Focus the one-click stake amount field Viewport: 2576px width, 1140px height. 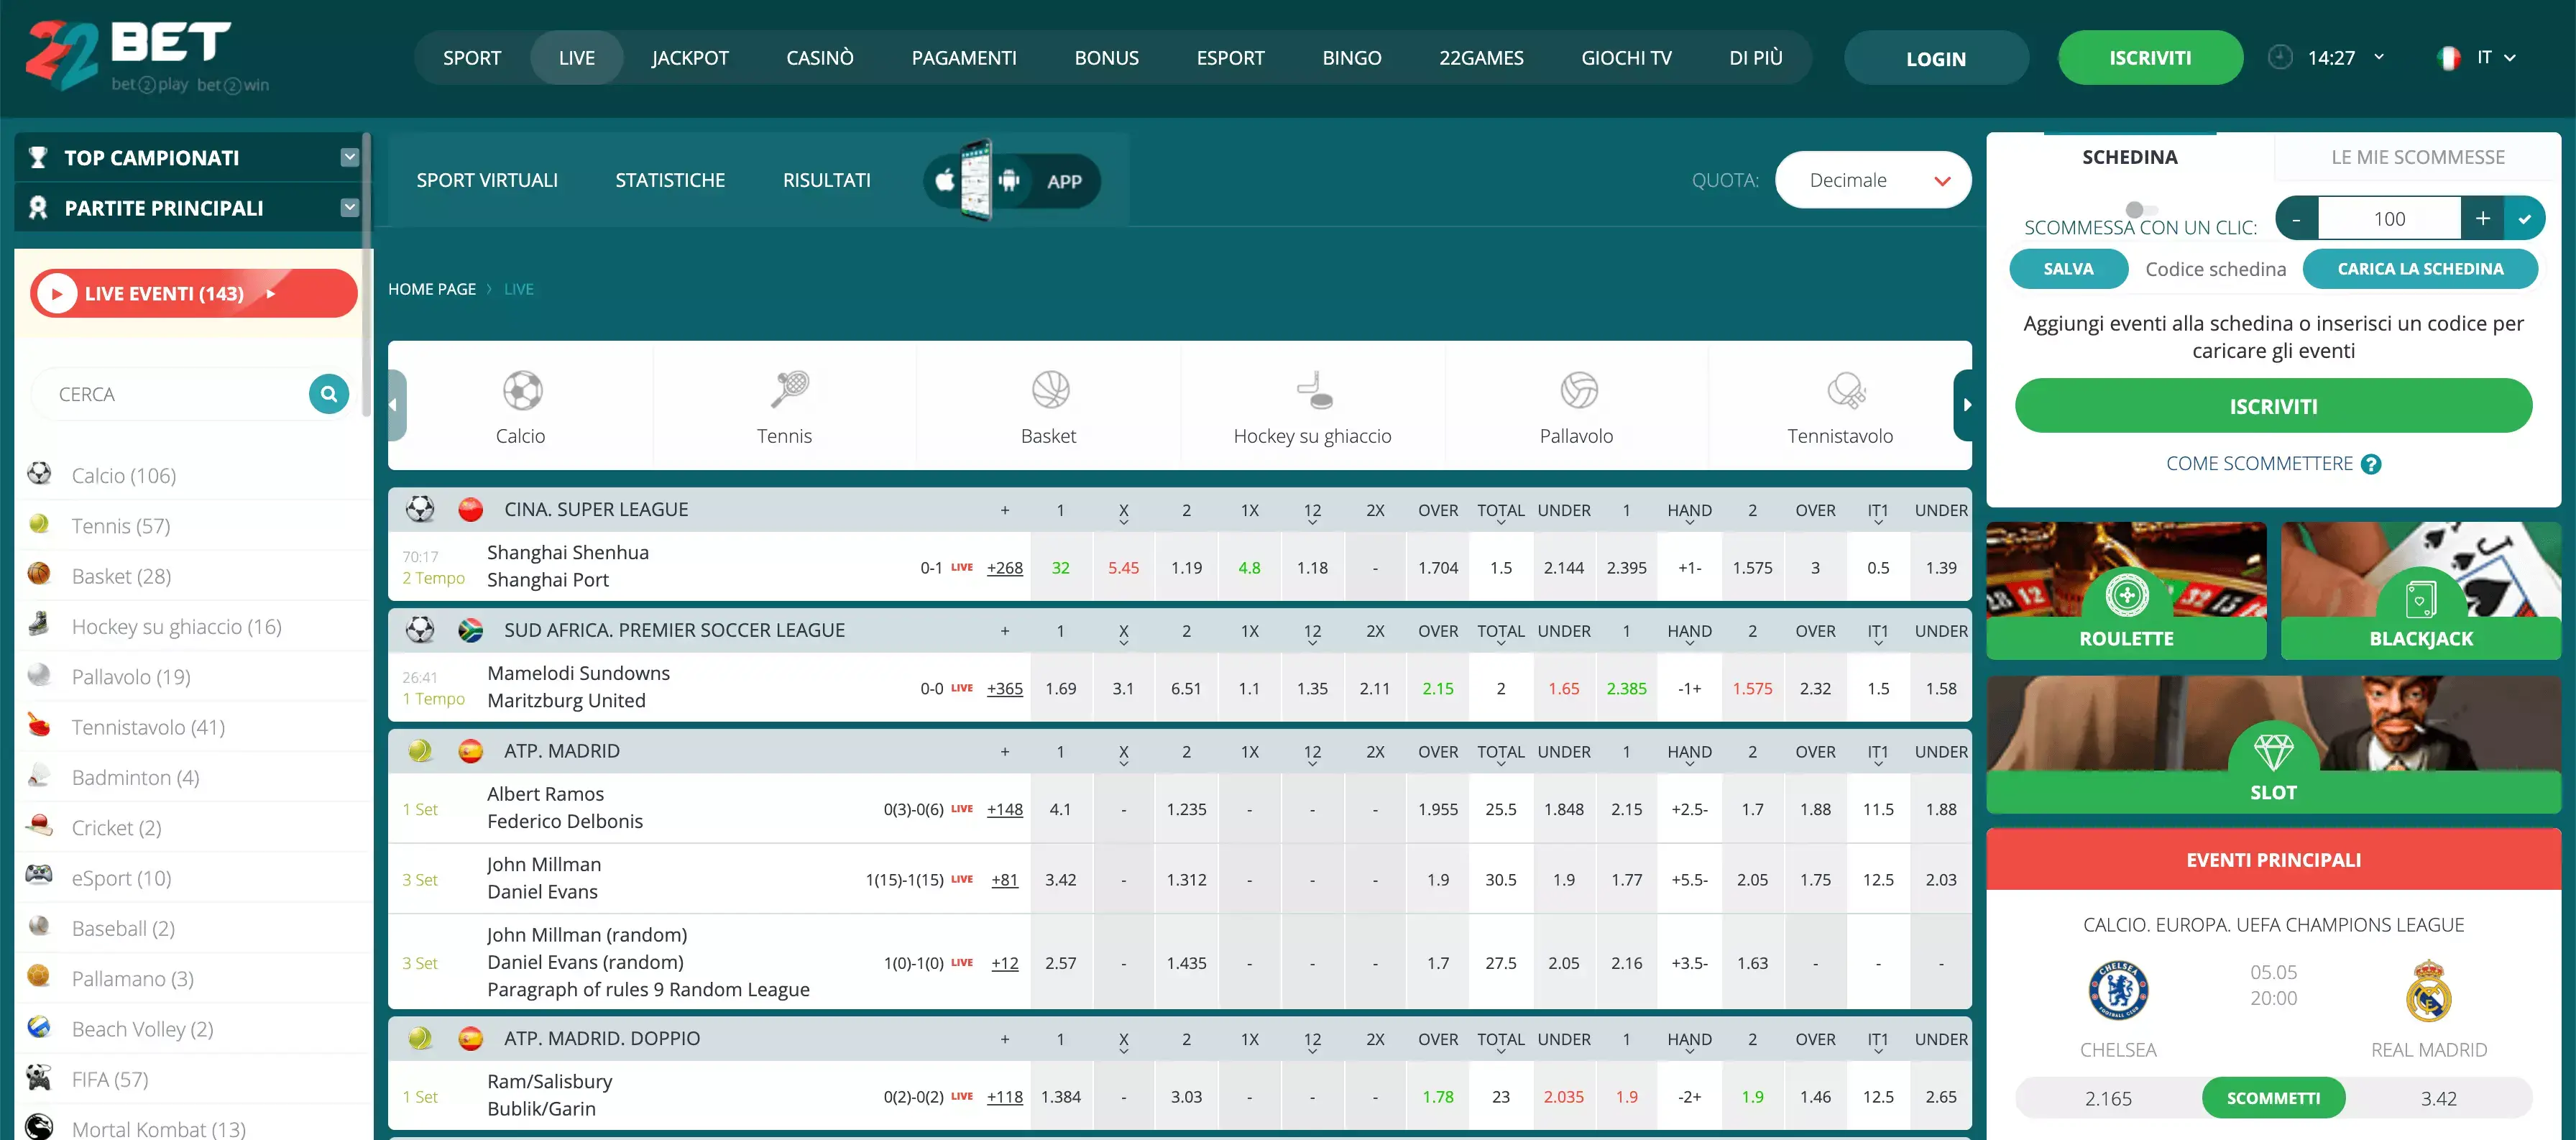coord(2389,219)
